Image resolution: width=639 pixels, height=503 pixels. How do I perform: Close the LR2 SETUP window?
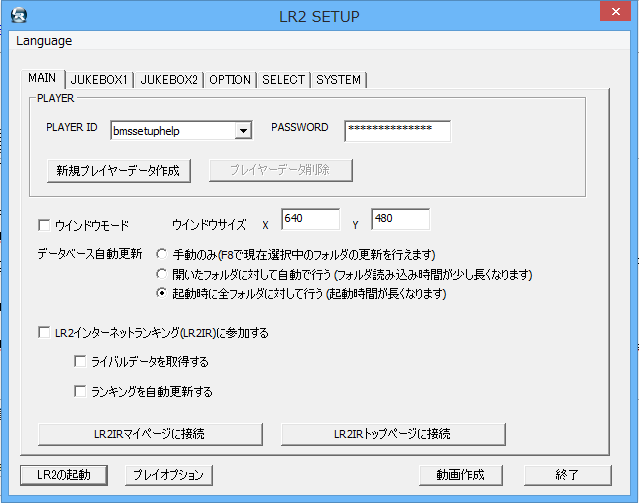(615, 11)
